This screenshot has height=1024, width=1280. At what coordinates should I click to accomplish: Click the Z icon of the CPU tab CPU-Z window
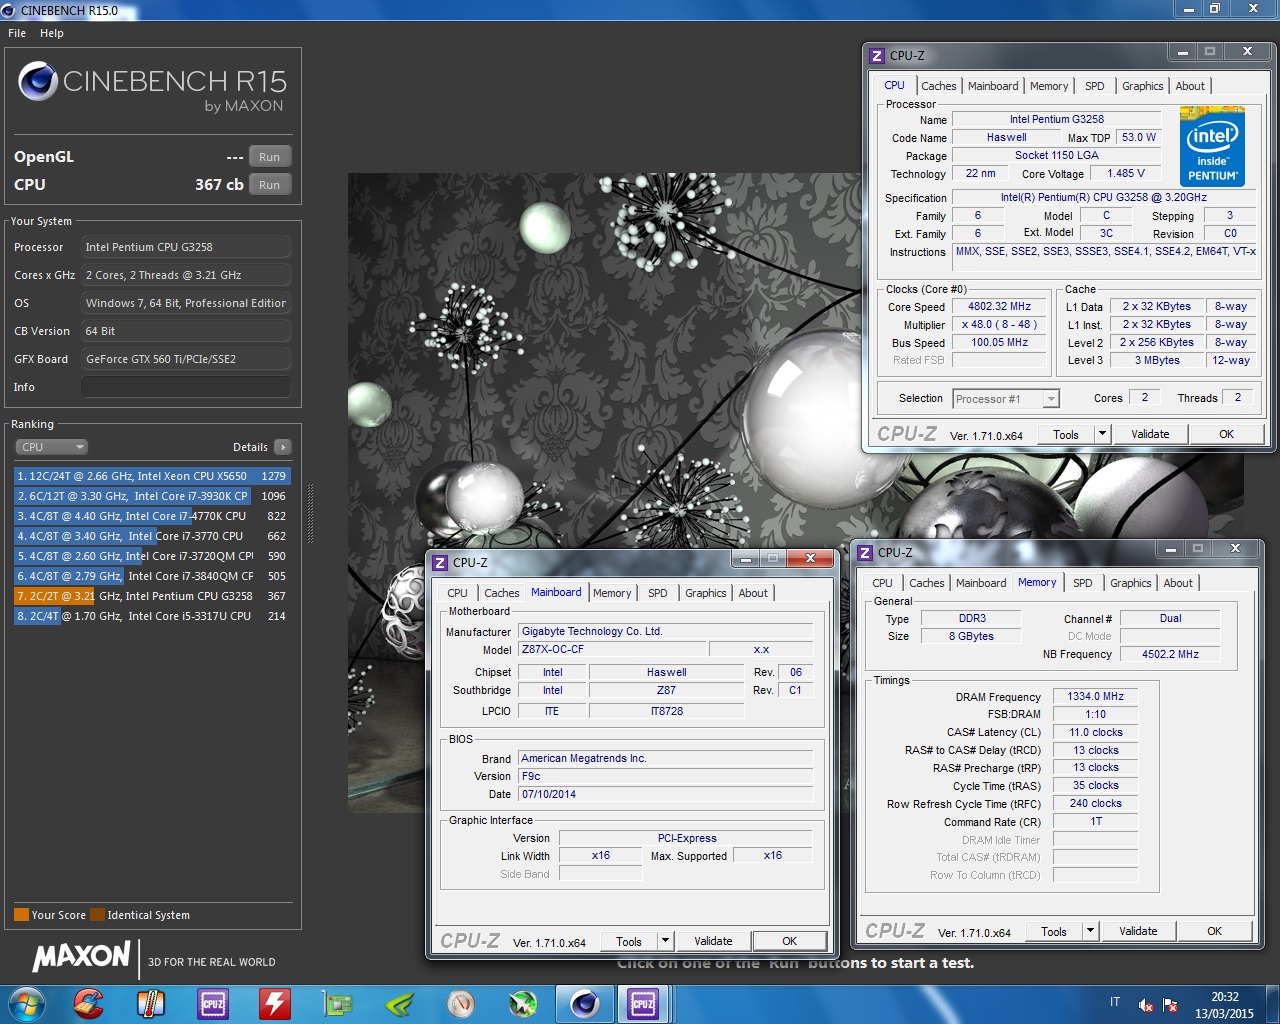(x=877, y=56)
